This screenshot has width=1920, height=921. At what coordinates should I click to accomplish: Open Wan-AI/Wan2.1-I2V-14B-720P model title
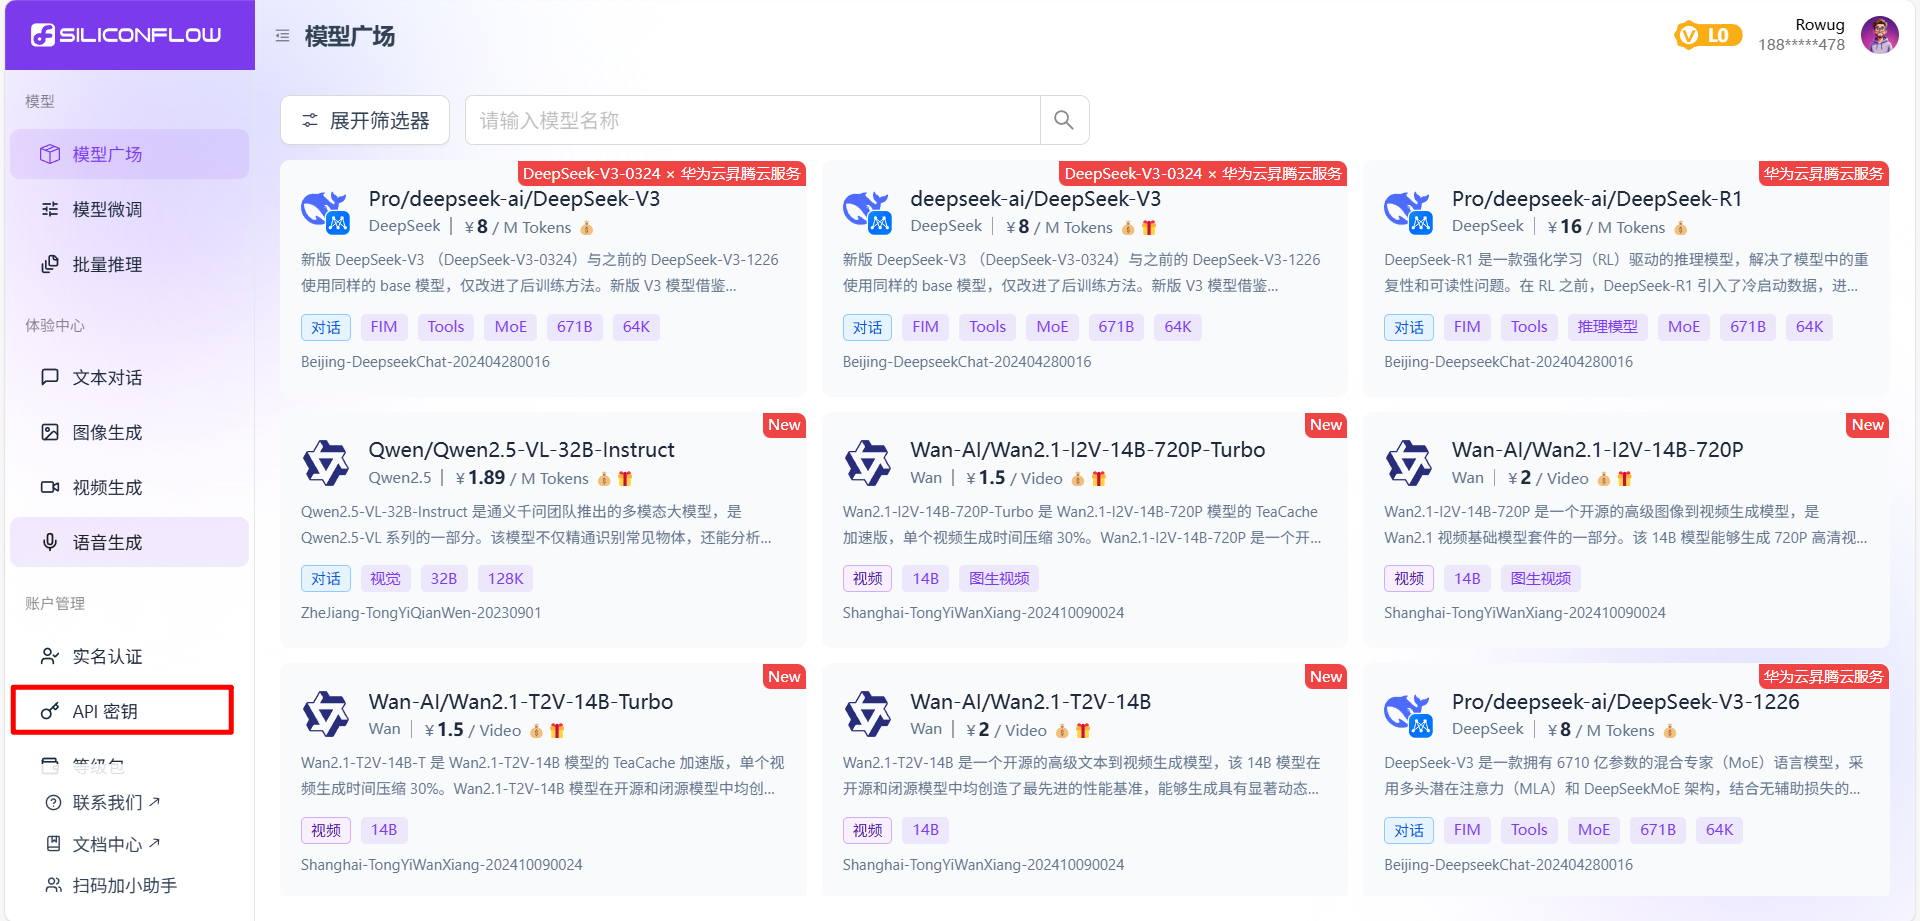point(1597,450)
